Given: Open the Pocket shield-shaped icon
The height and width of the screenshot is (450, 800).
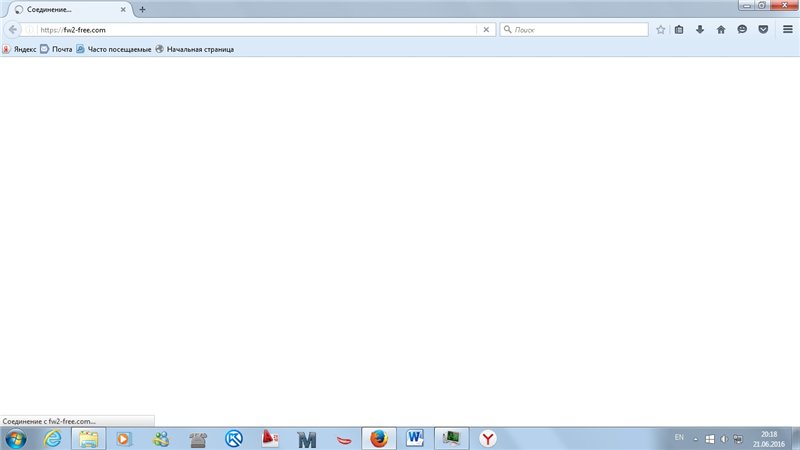Looking at the screenshot, I should coord(763,30).
